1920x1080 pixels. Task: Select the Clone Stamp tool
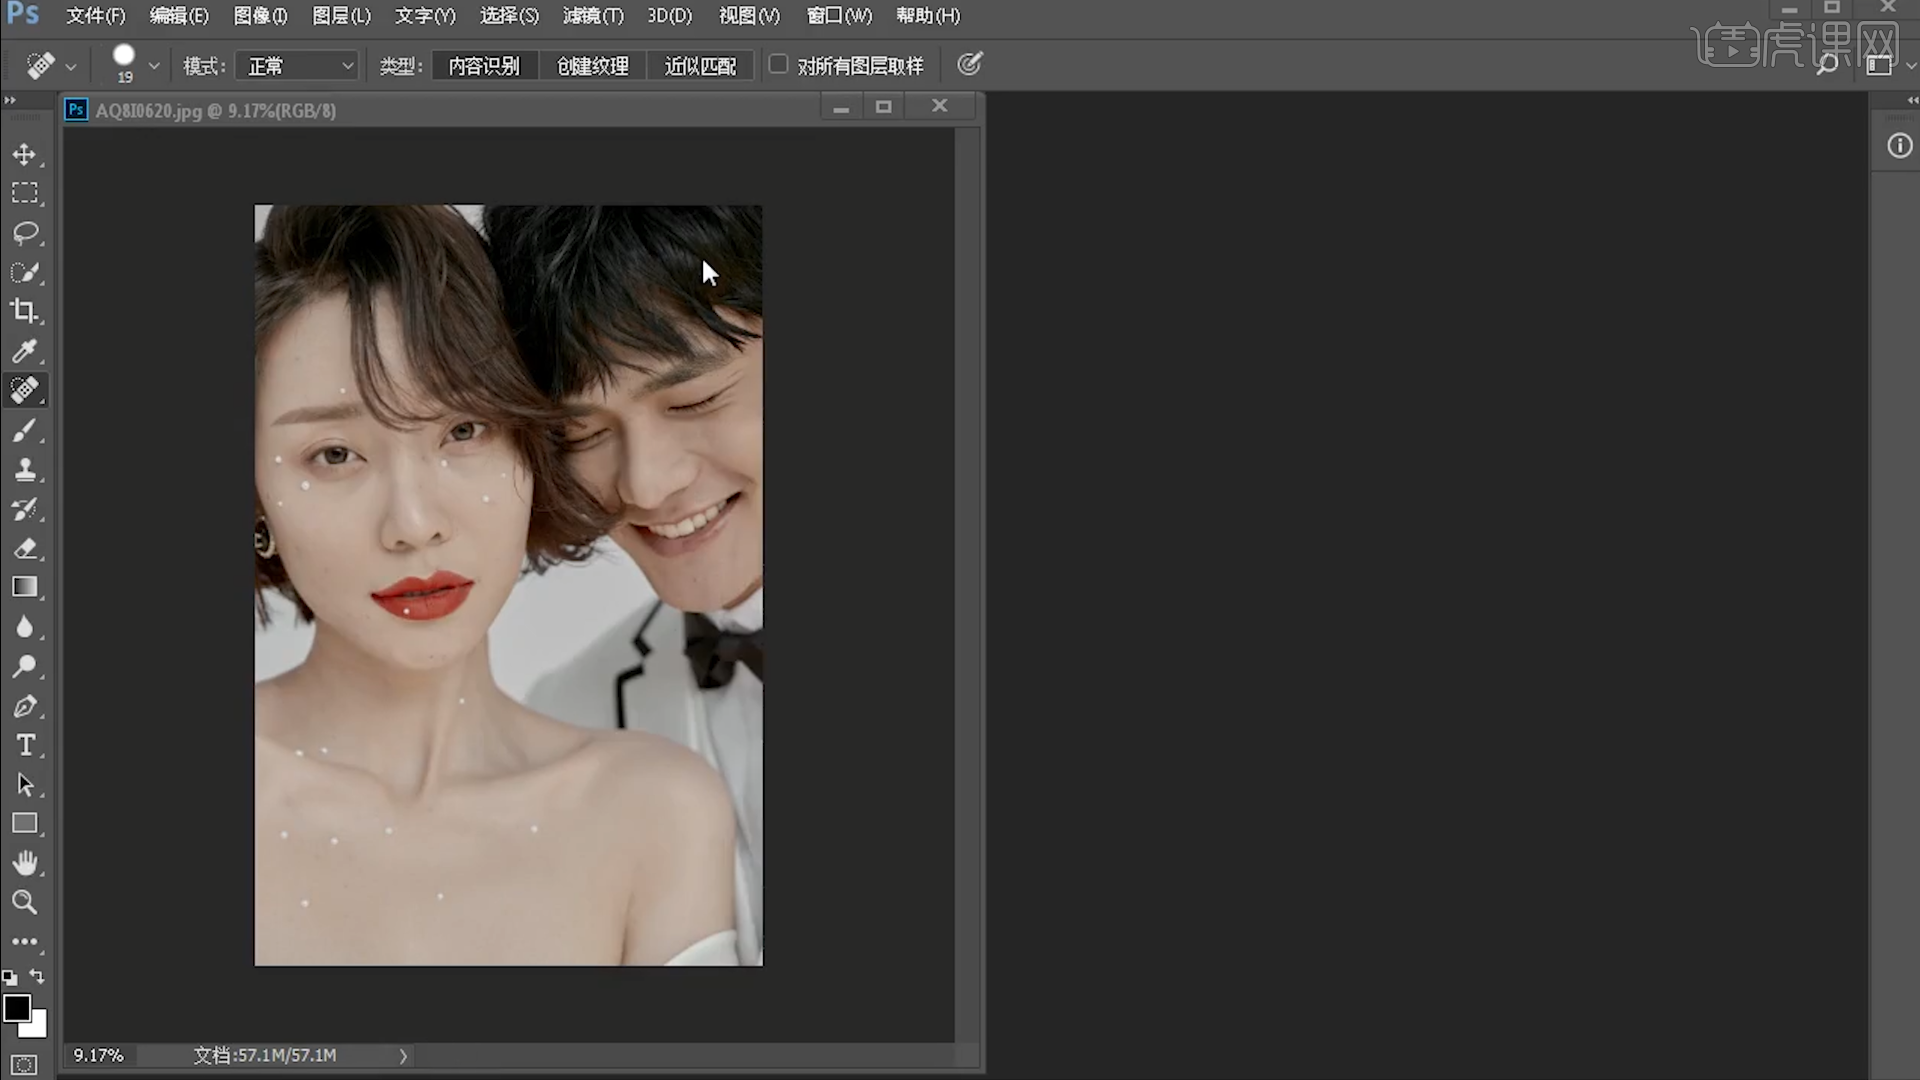click(x=24, y=469)
